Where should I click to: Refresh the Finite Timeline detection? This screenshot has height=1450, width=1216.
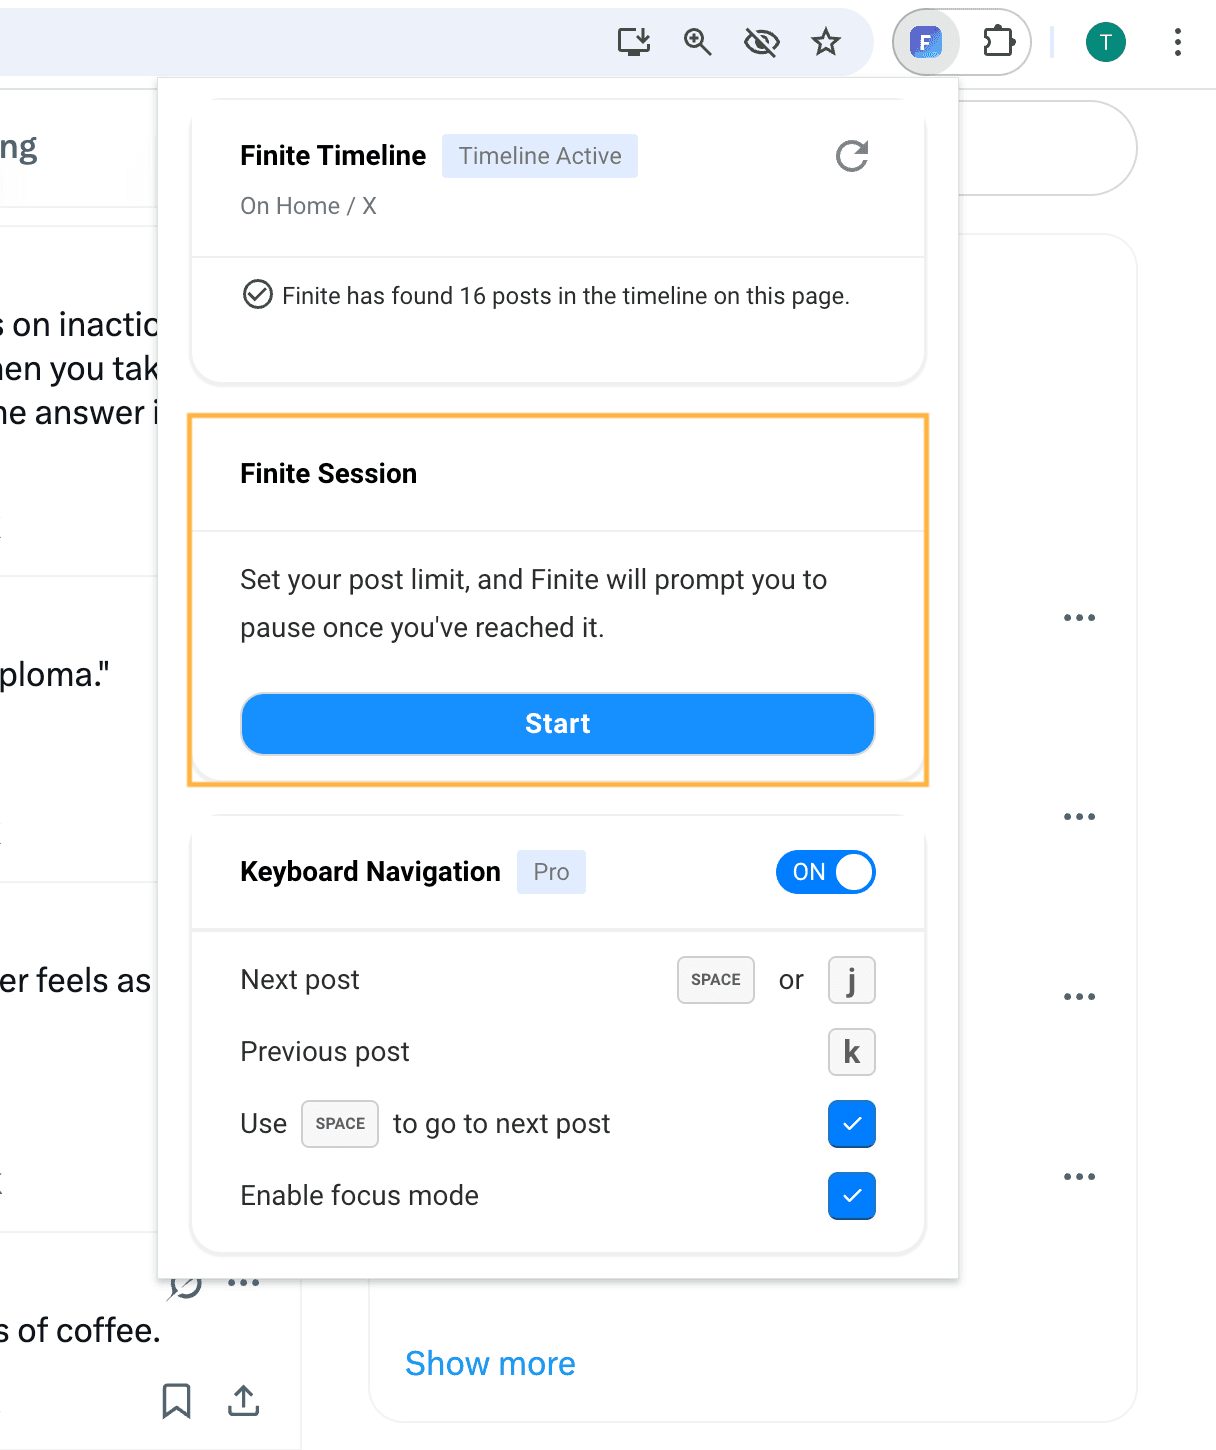[851, 156]
